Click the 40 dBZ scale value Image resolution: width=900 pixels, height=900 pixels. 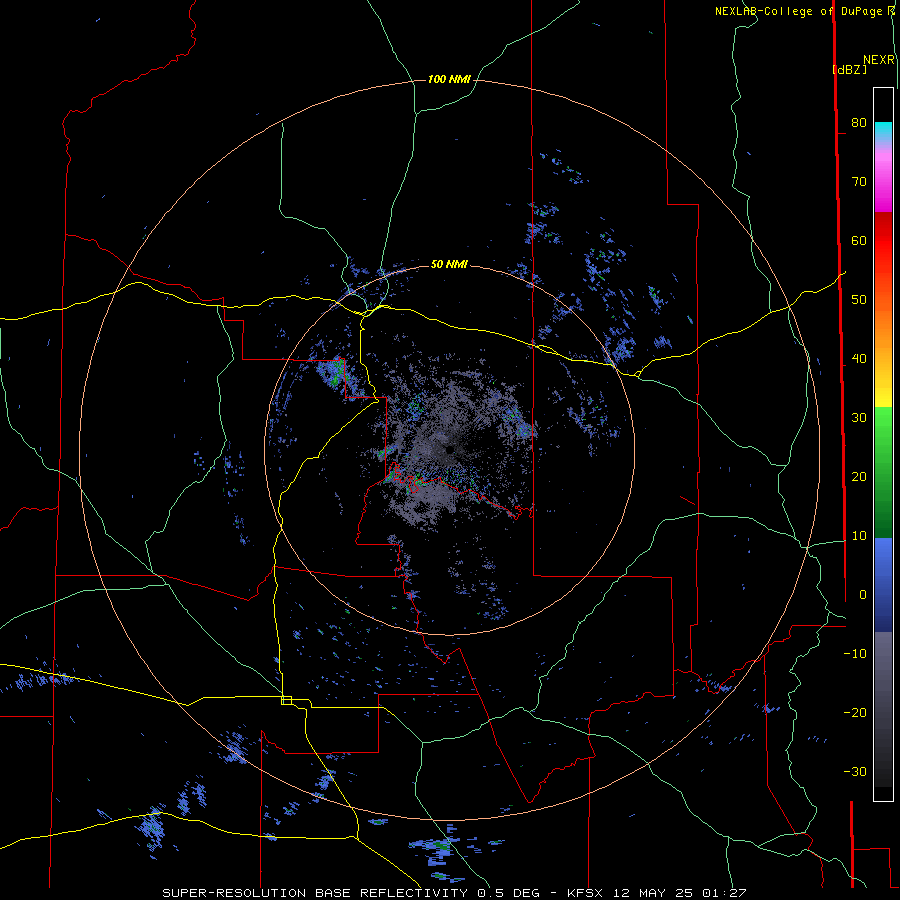(859, 359)
